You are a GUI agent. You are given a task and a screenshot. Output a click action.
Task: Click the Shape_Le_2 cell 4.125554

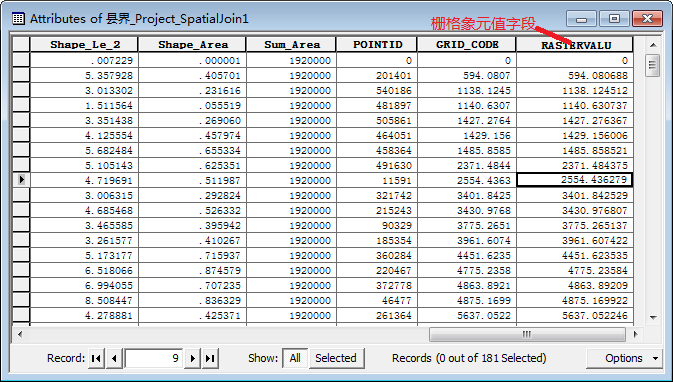[84, 136]
